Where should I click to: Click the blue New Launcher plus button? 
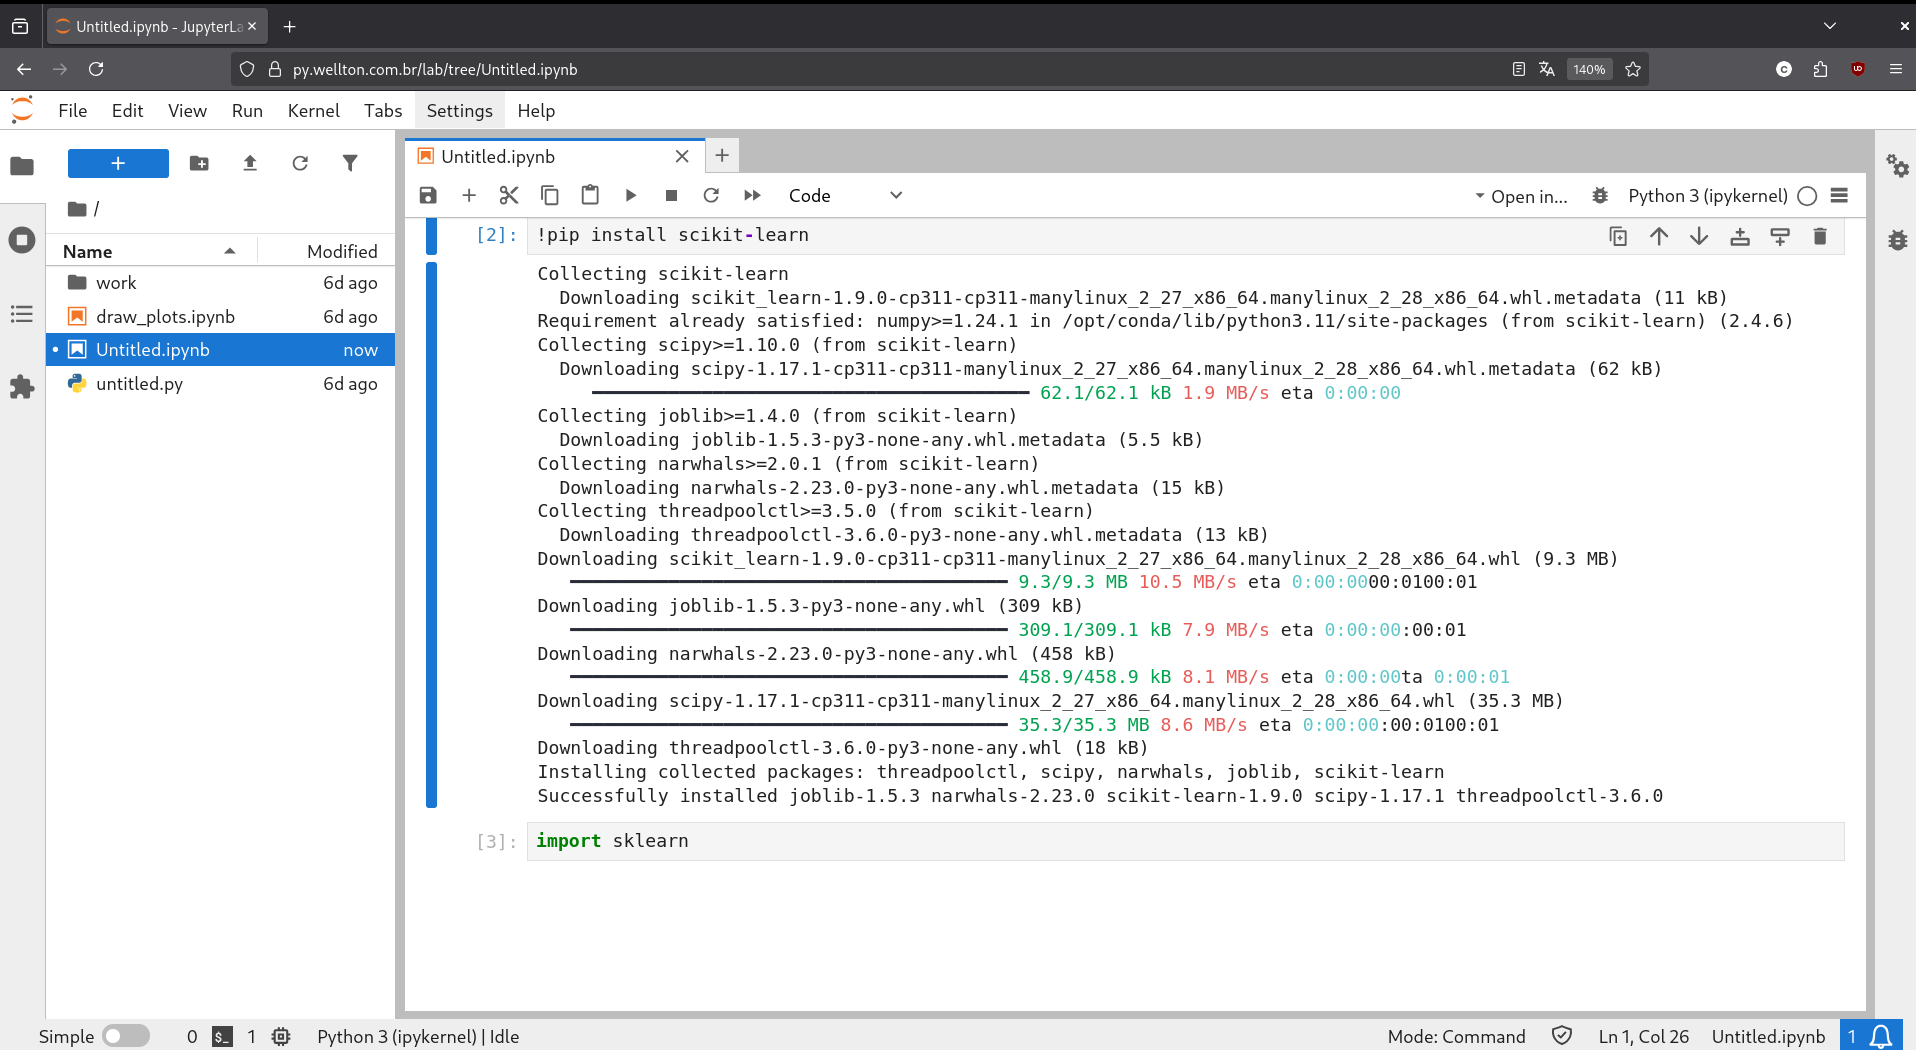click(x=118, y=163)
